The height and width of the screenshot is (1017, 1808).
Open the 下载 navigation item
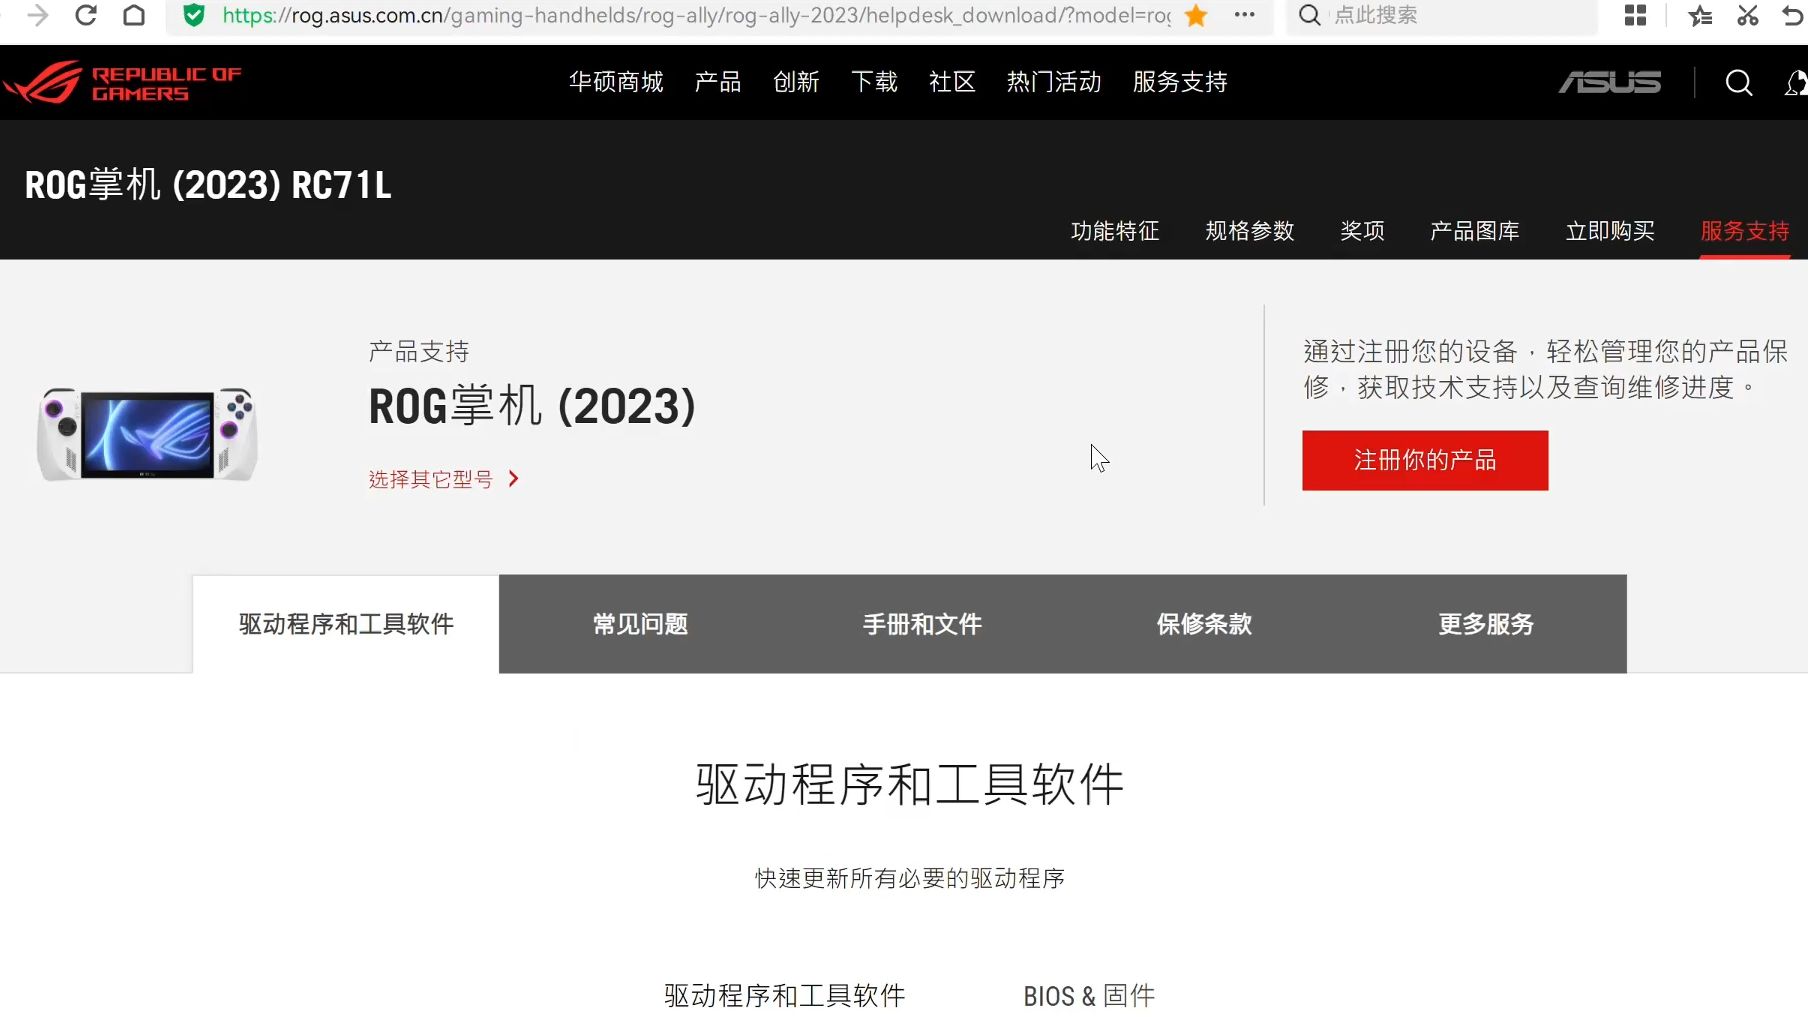(874, 82)
